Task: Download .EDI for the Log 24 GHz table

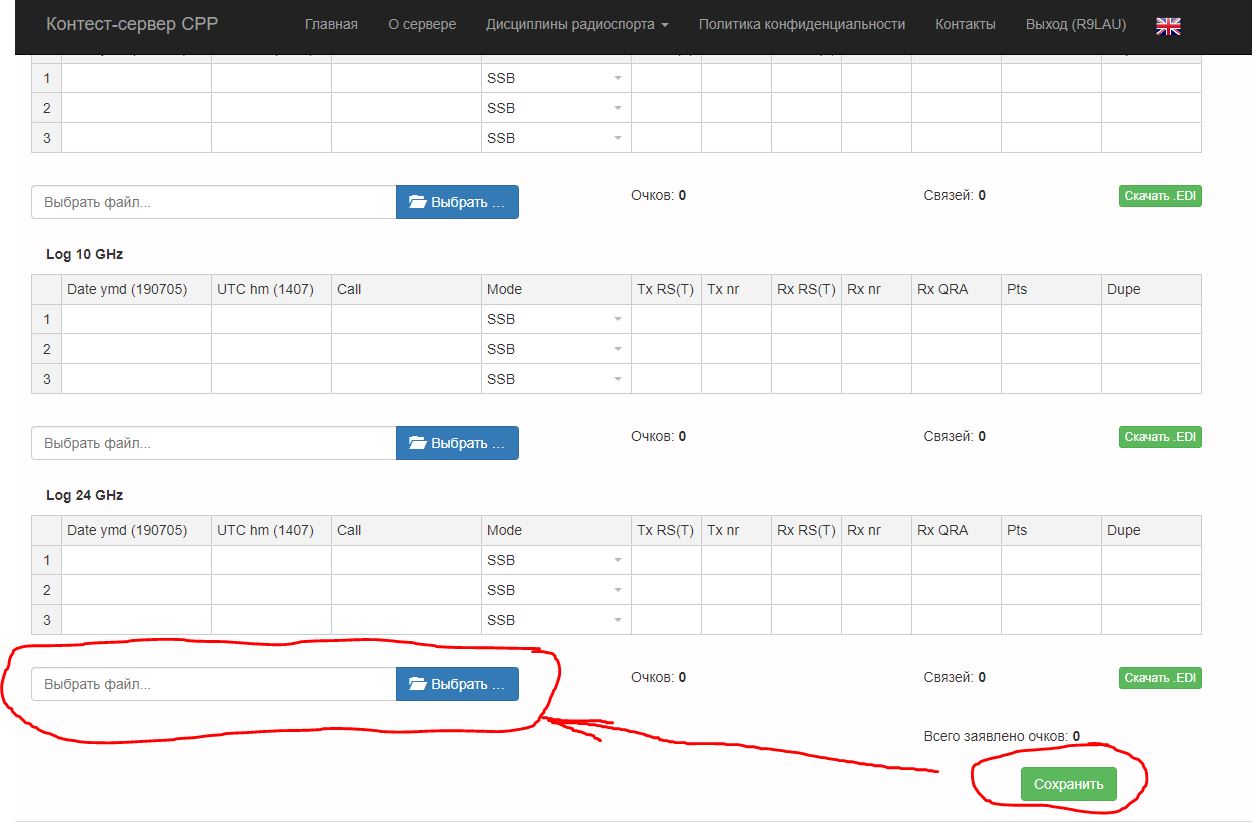Action: tap(1160, 678)
